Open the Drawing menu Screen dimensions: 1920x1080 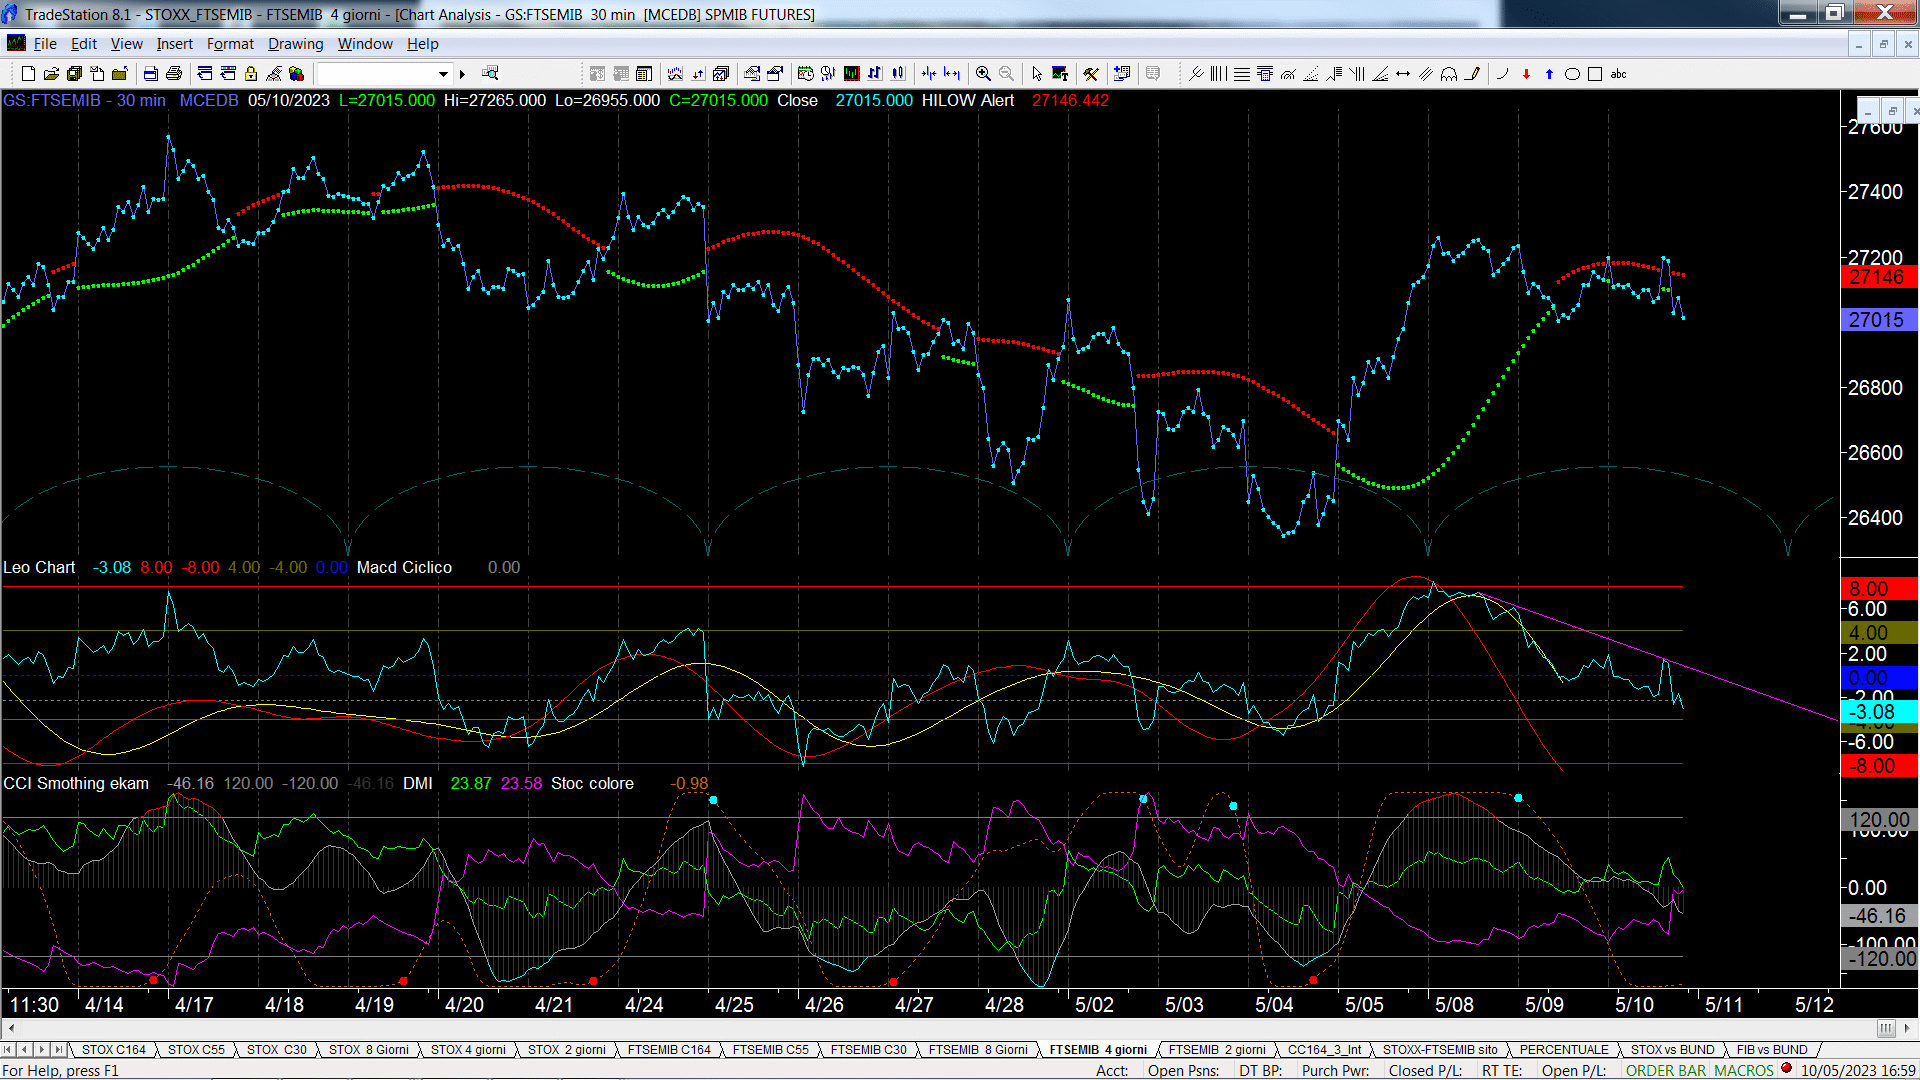click(x=295, y=44)
